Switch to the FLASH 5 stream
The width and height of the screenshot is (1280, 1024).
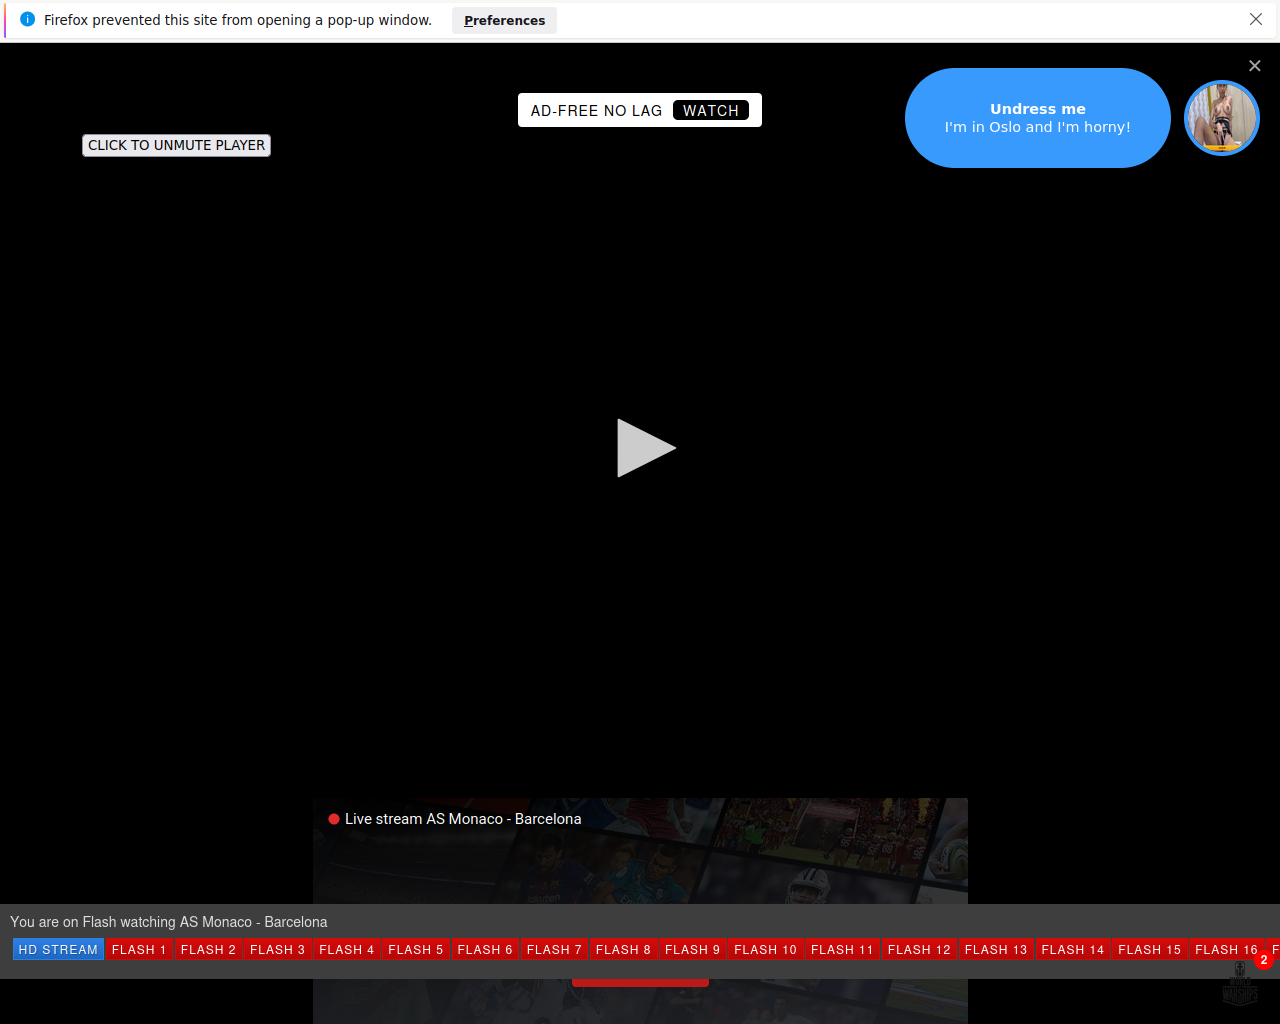(415, 949)
